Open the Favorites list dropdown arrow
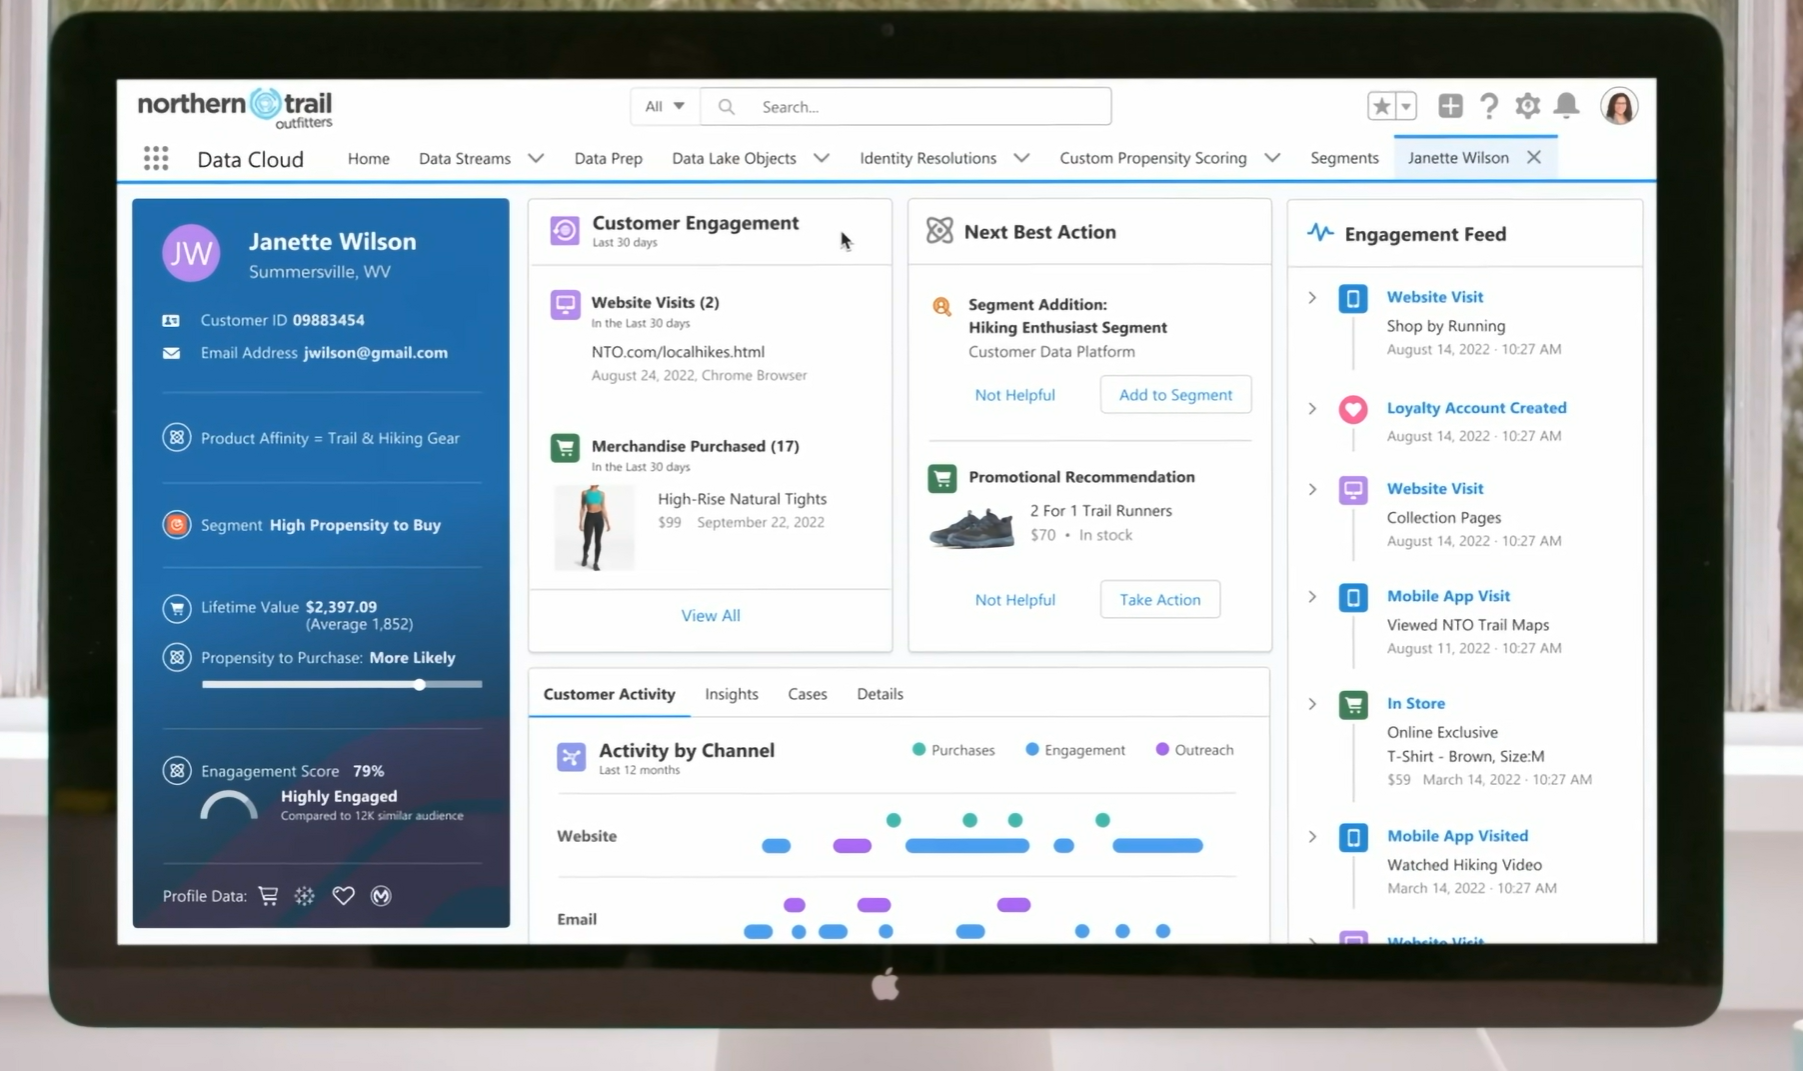This screenshot has width=1803, height=1071. pos(1406,106)
